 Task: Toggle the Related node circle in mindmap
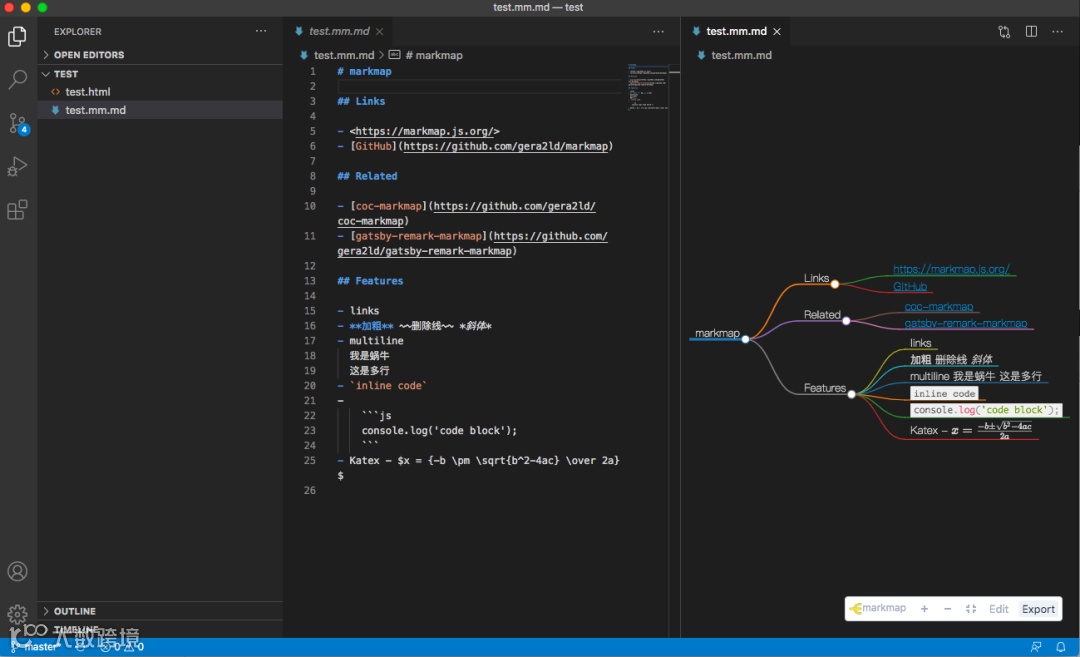click(846, 321)
